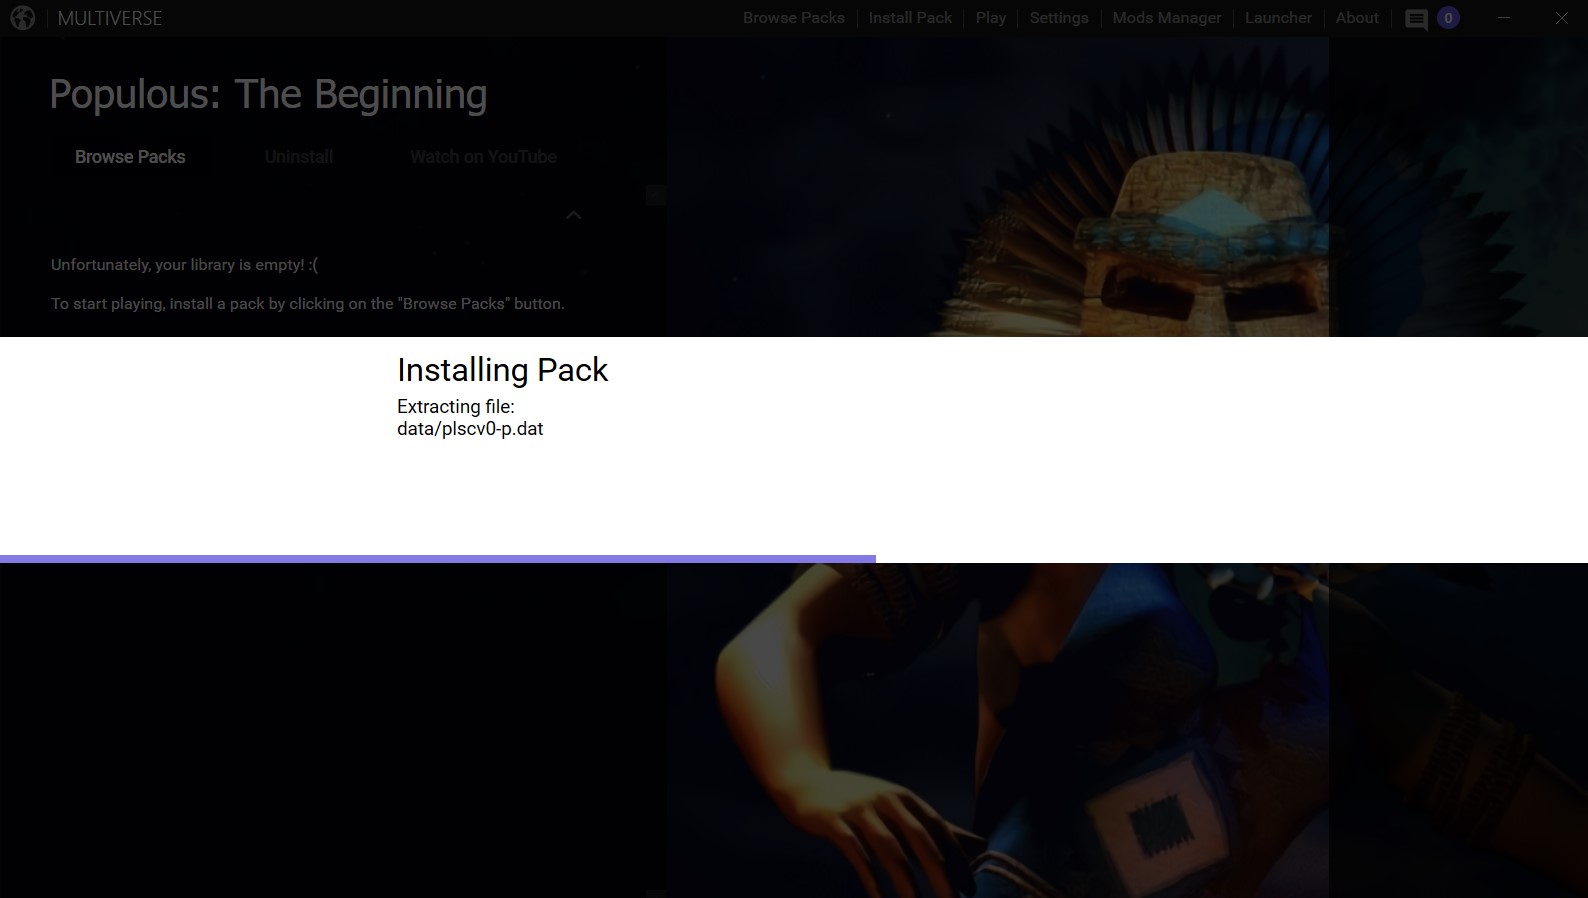Screen dimensions: 1588x898
Task: Go to Settings in the top menu
Action: [x=1059, y=18]
